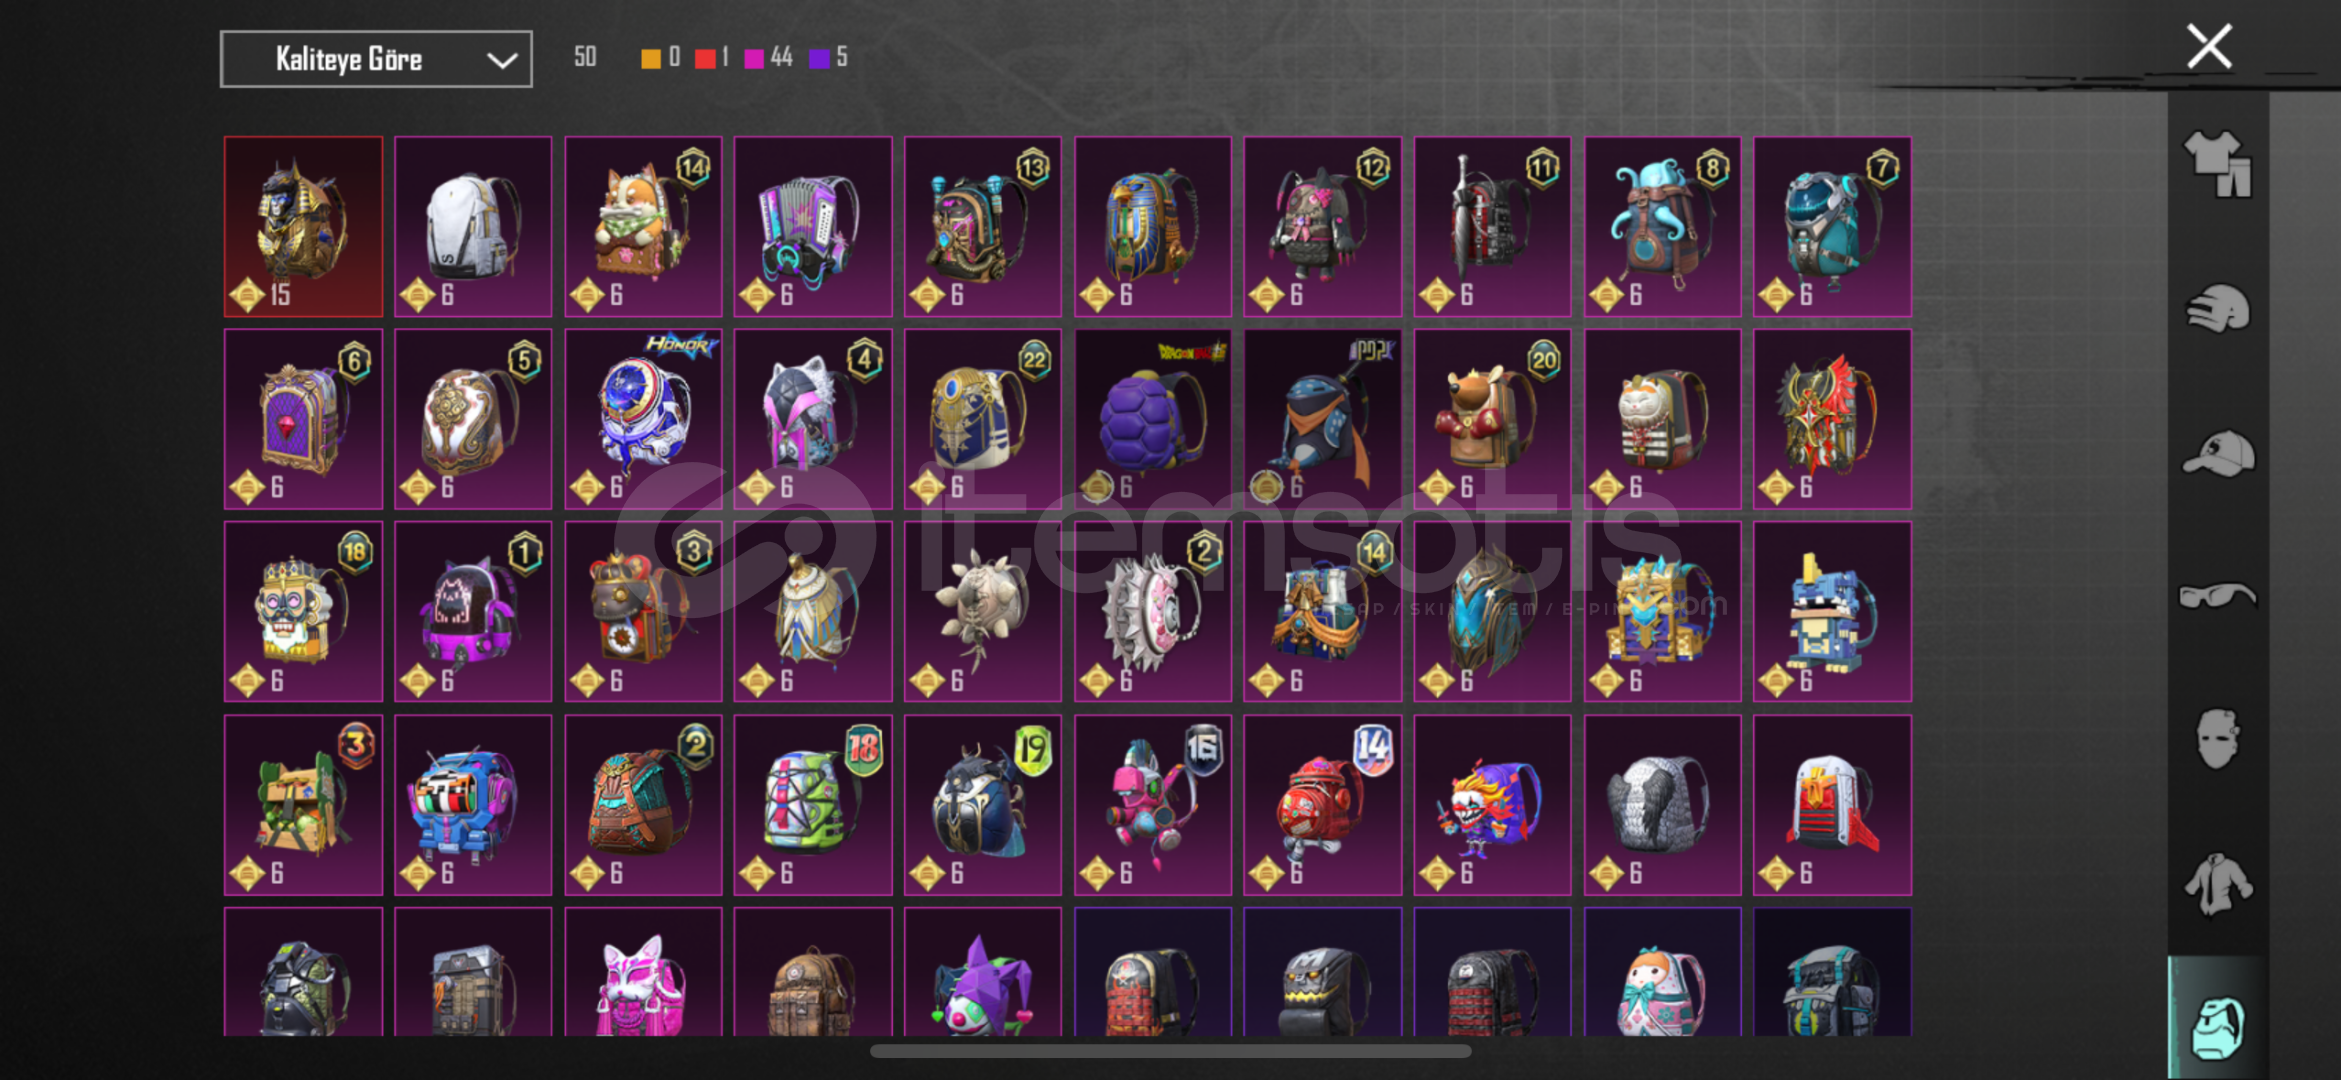Select the jacket category icon
This screenshot has width=2341, height=1080.
point(2217,884)
